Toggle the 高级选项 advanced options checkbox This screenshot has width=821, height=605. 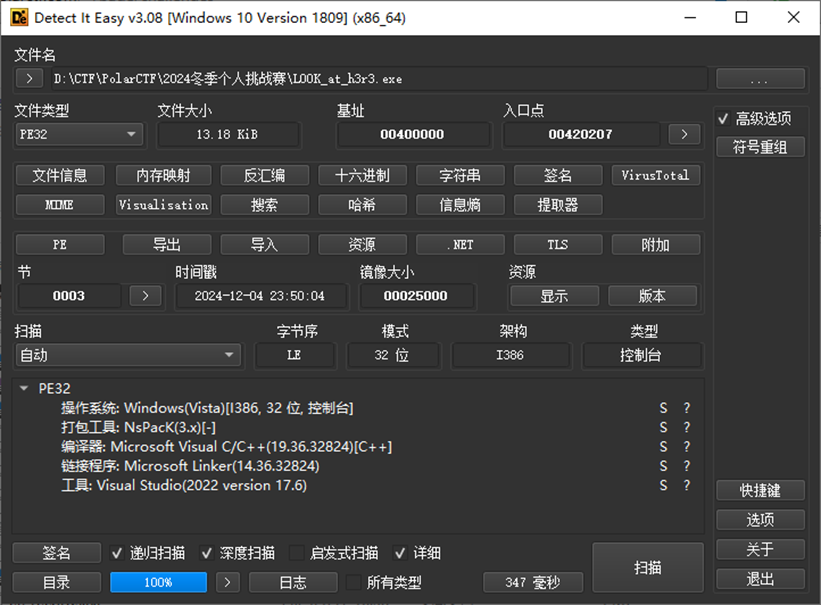[x=724, y=117]
